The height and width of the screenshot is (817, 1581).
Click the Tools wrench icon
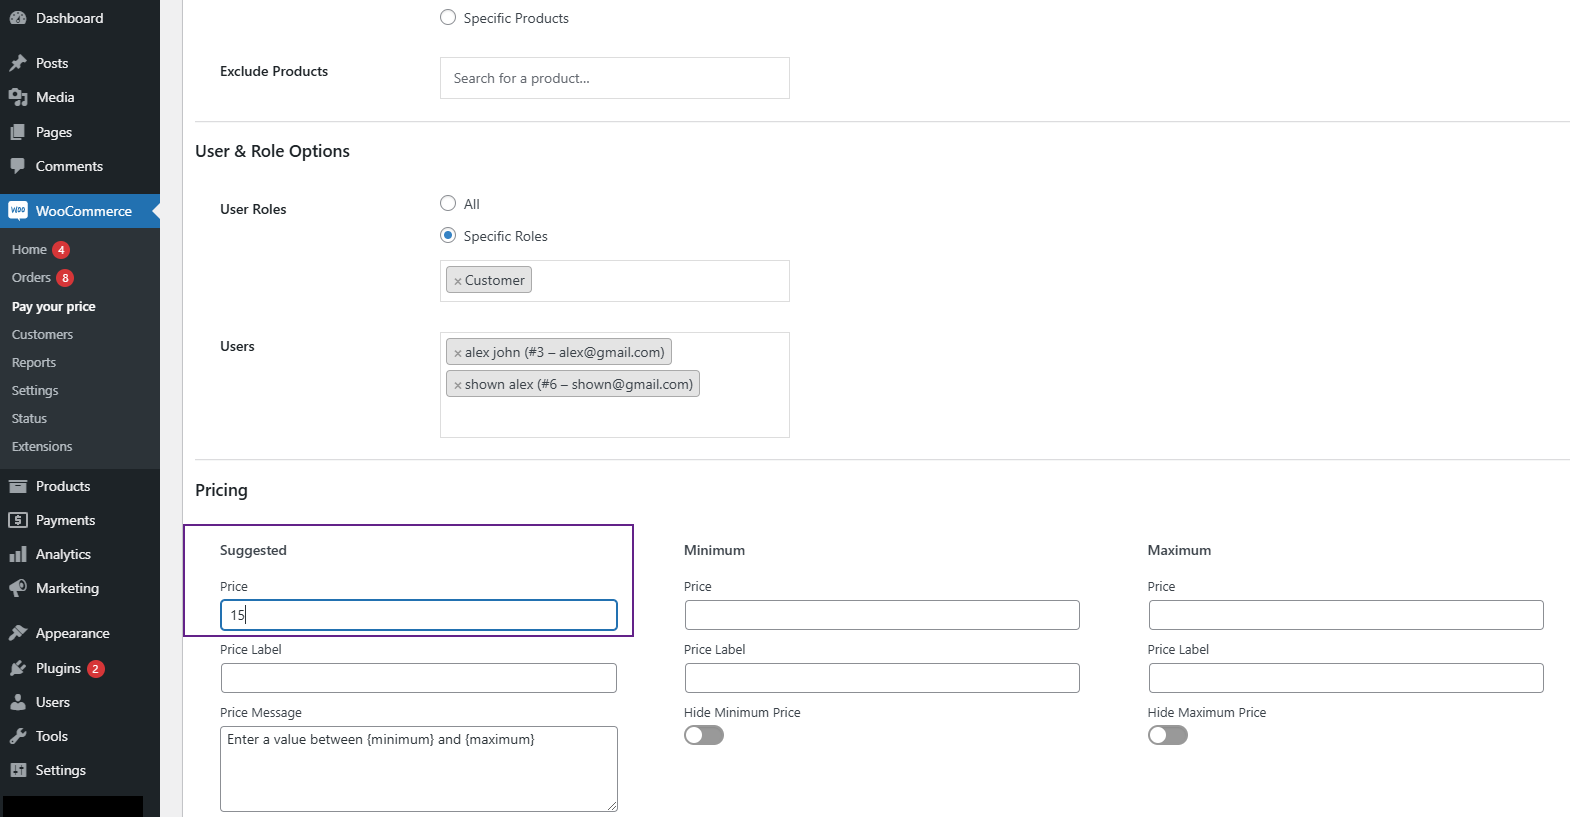(18, 736)
